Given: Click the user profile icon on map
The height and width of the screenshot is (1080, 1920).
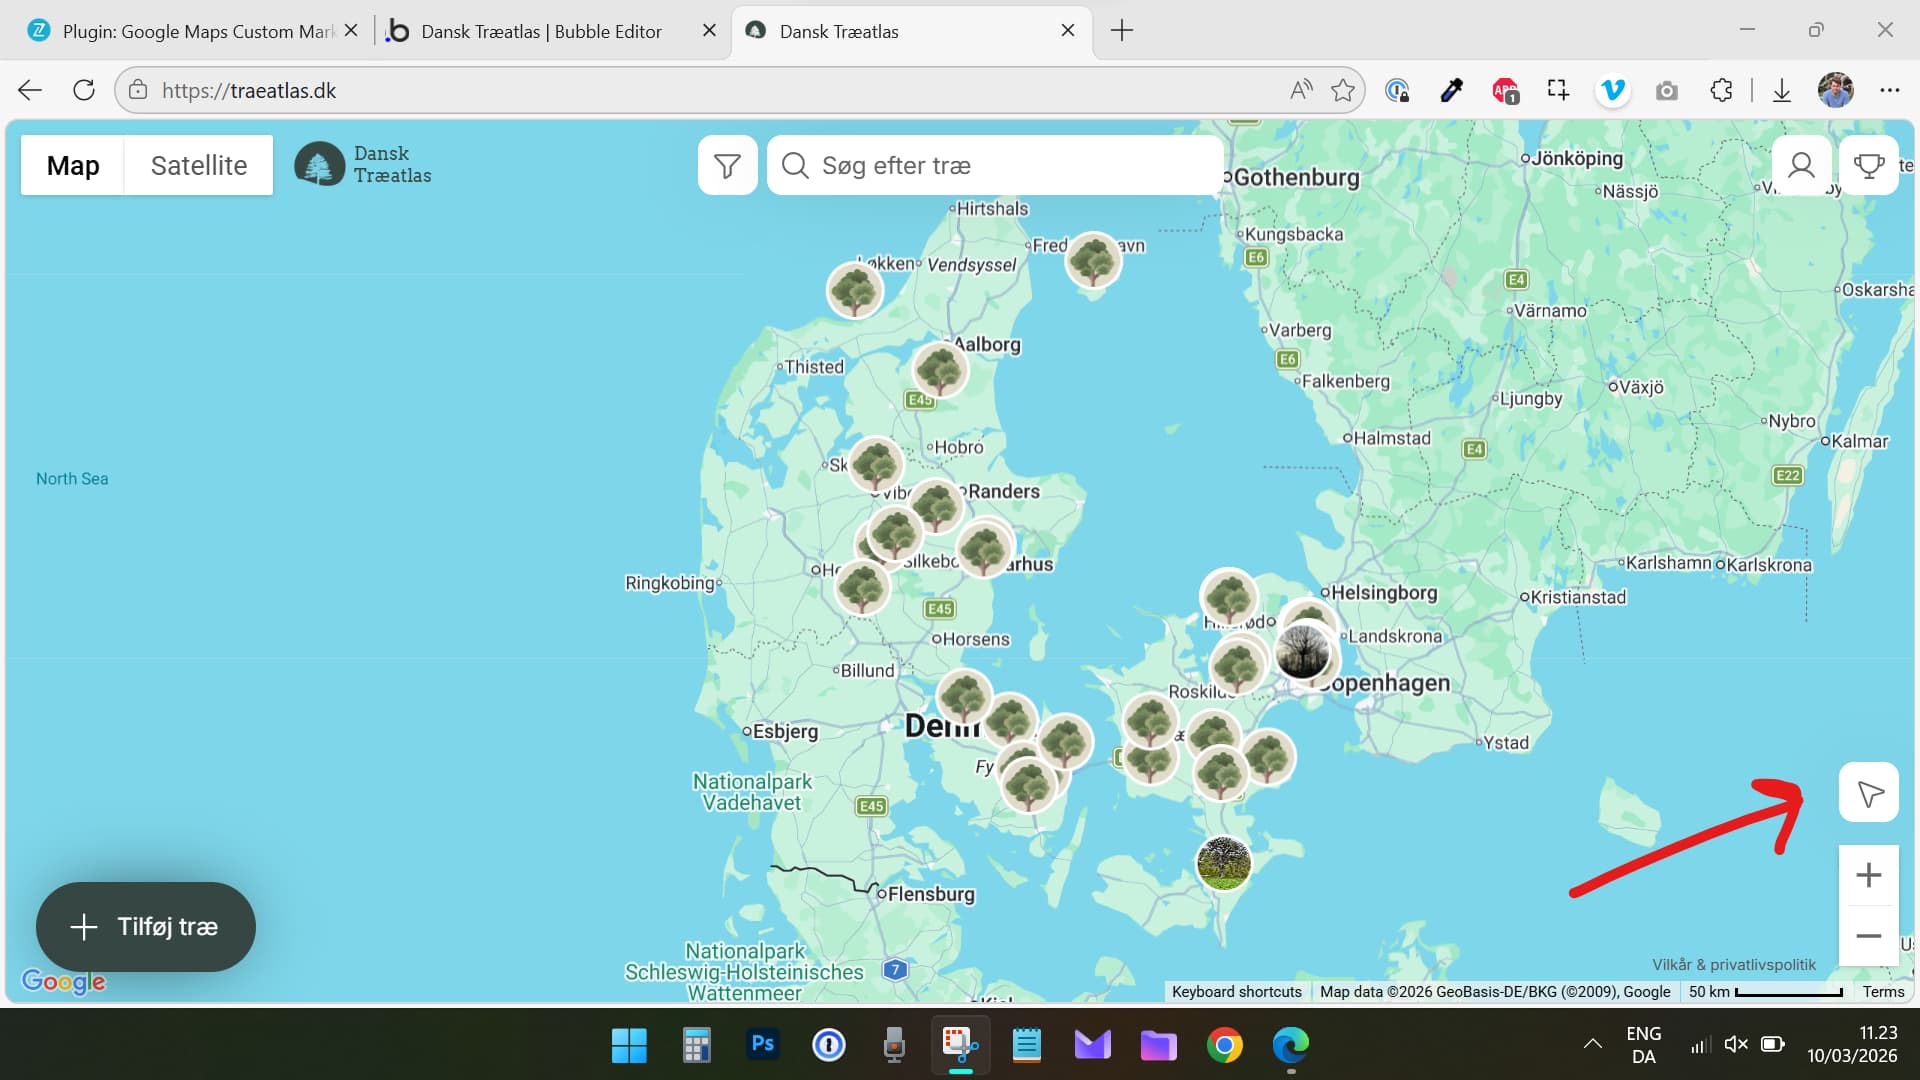Looking at the screenshot, I should pos(1801,165).
